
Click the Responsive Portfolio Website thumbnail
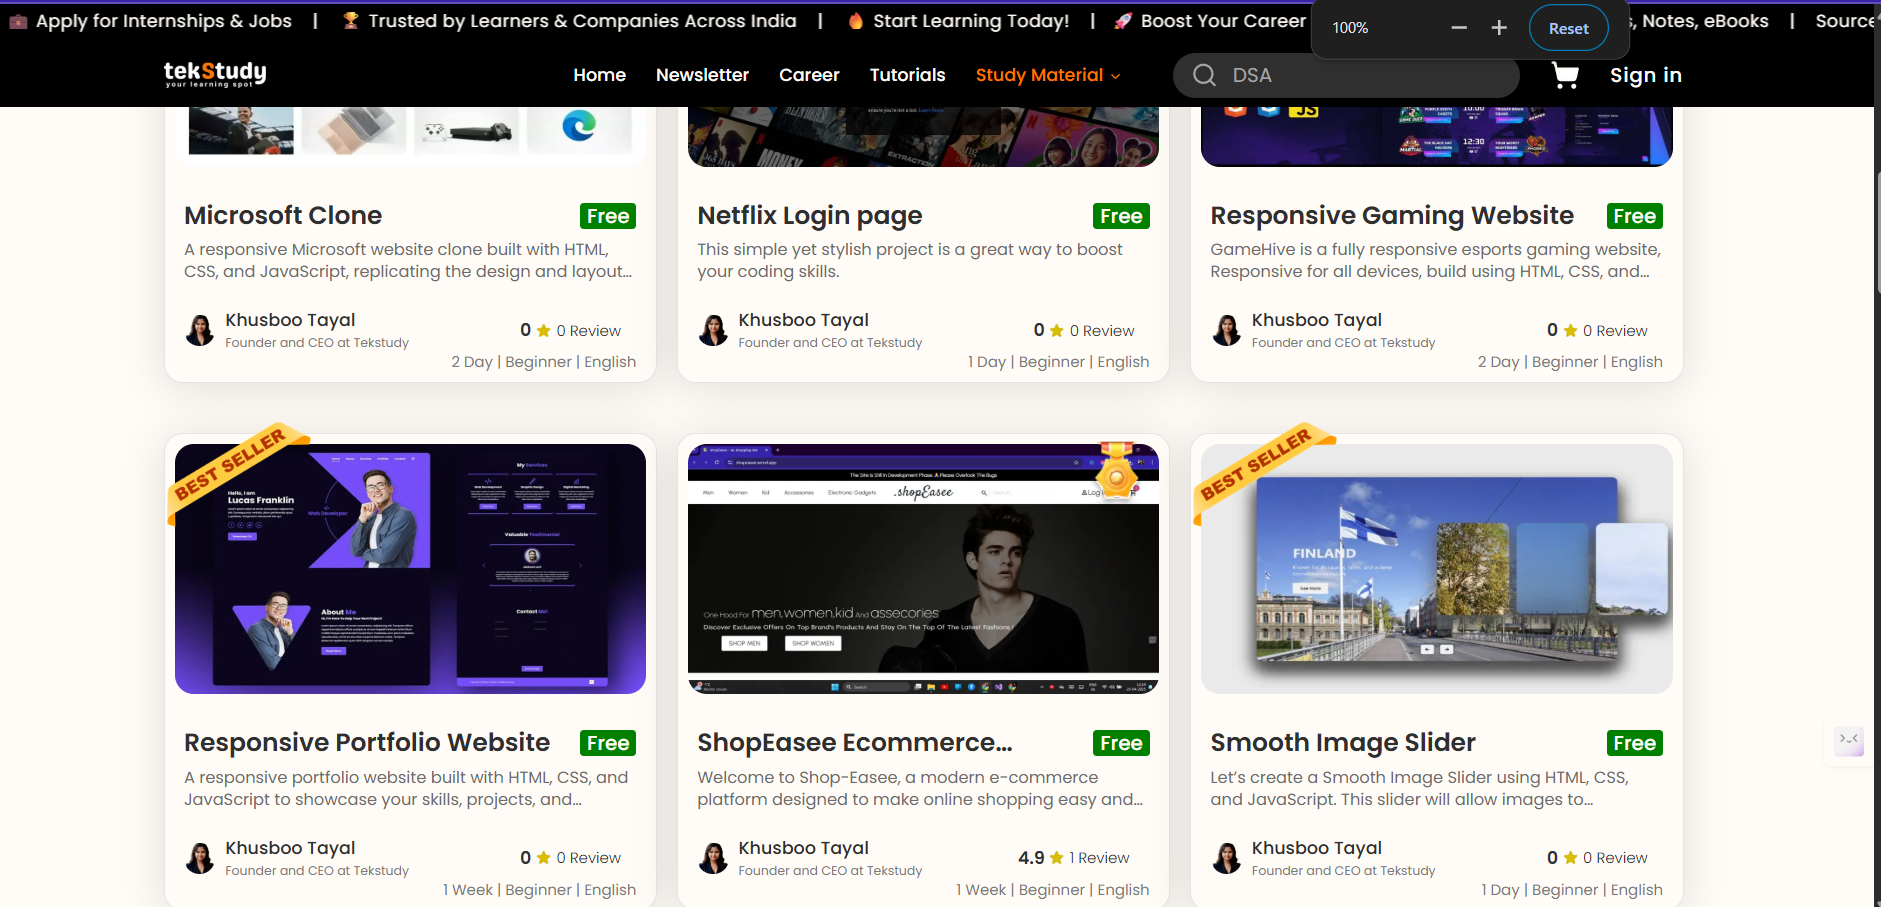[x=410, y=568]
